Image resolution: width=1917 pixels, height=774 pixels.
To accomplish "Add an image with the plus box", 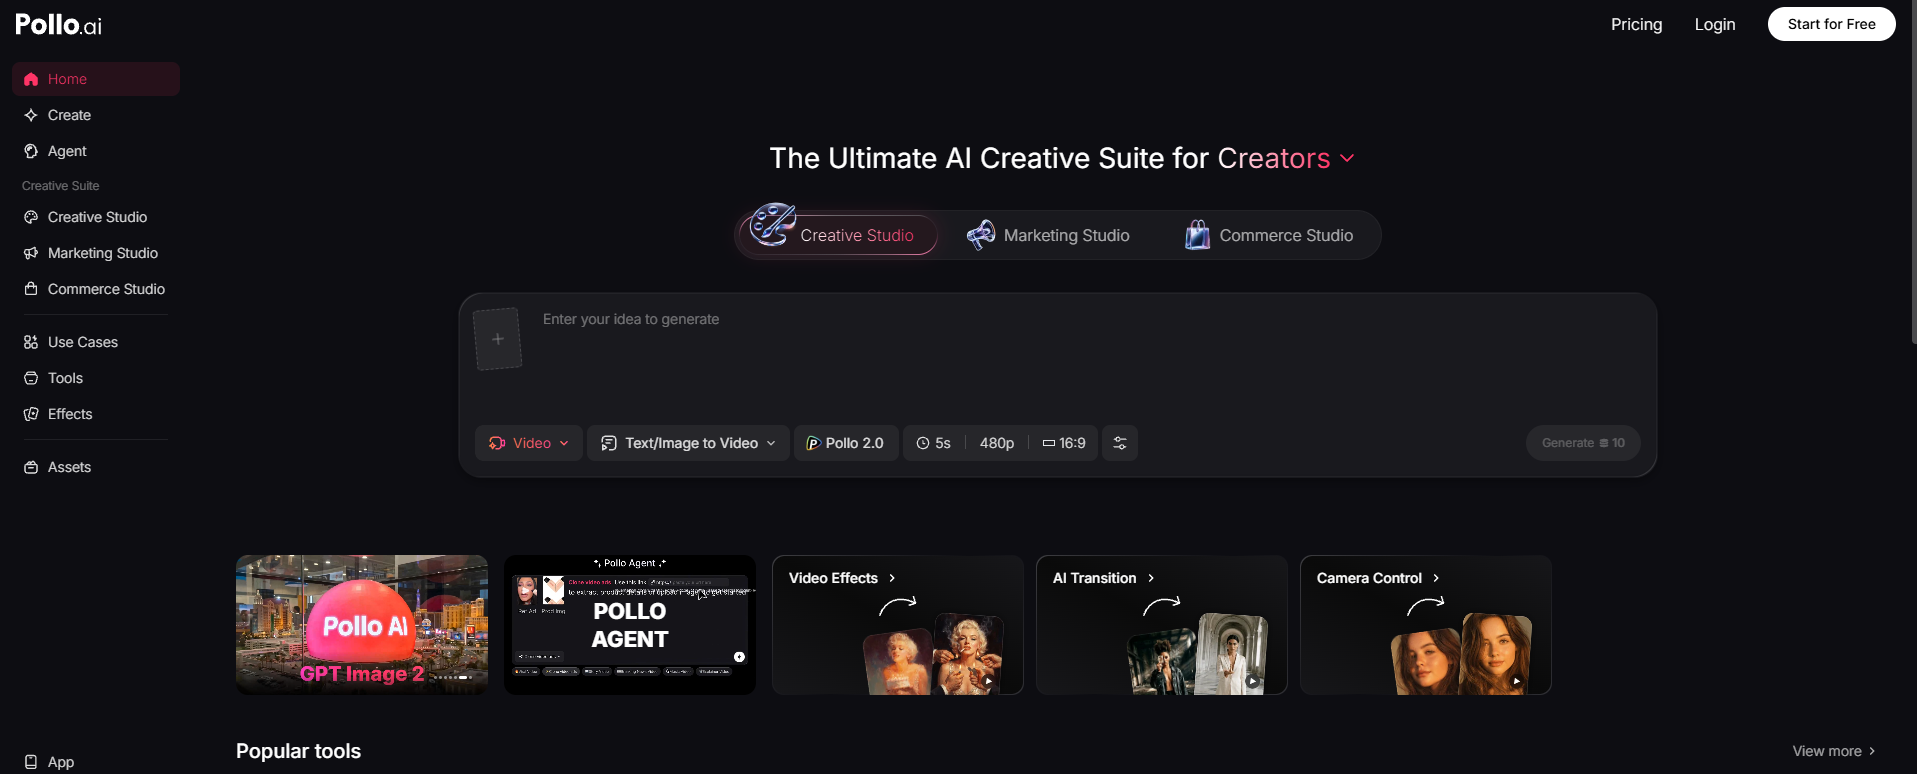I will tap(498, 339).
